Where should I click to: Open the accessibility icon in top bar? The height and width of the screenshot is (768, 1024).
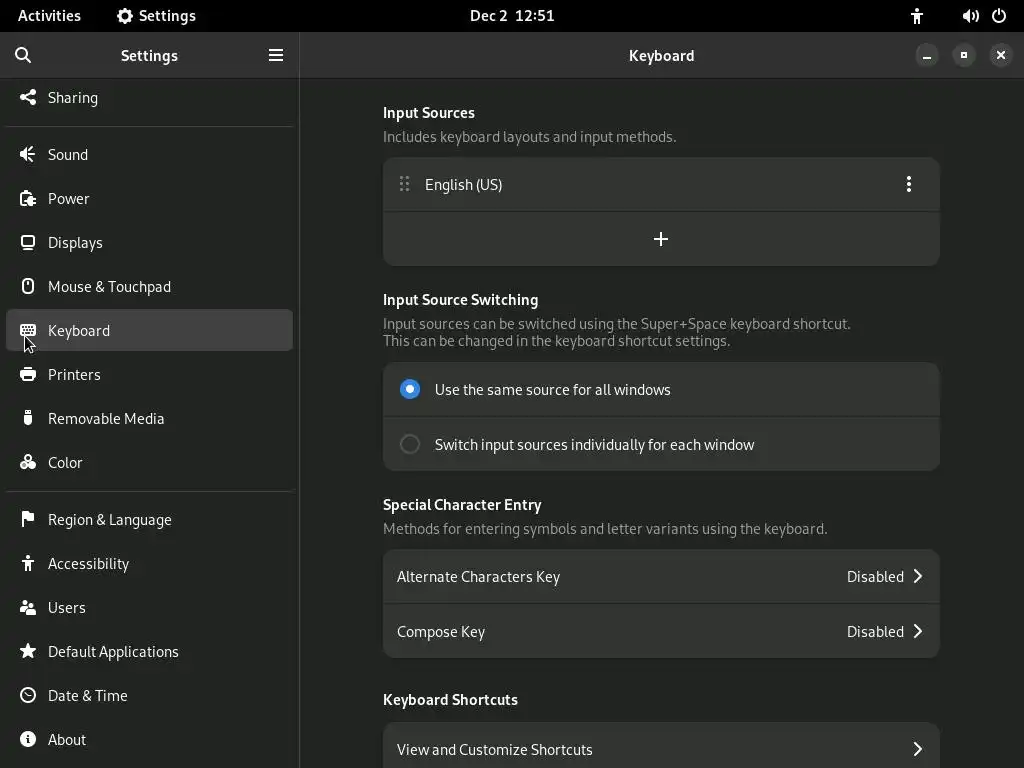click(917, 16)
